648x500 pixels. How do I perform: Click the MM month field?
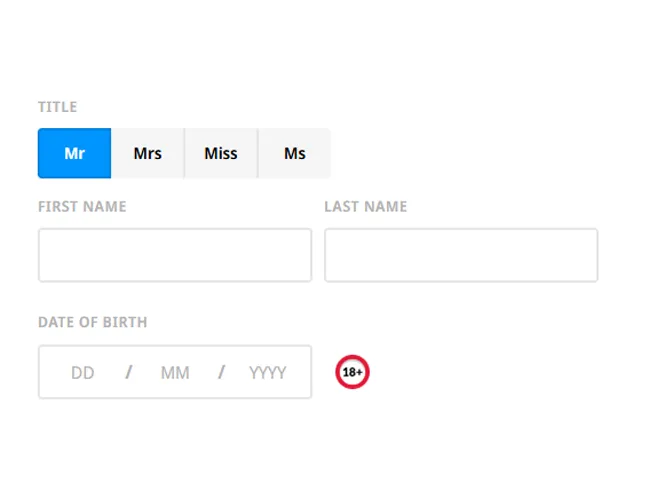[175, 373]
